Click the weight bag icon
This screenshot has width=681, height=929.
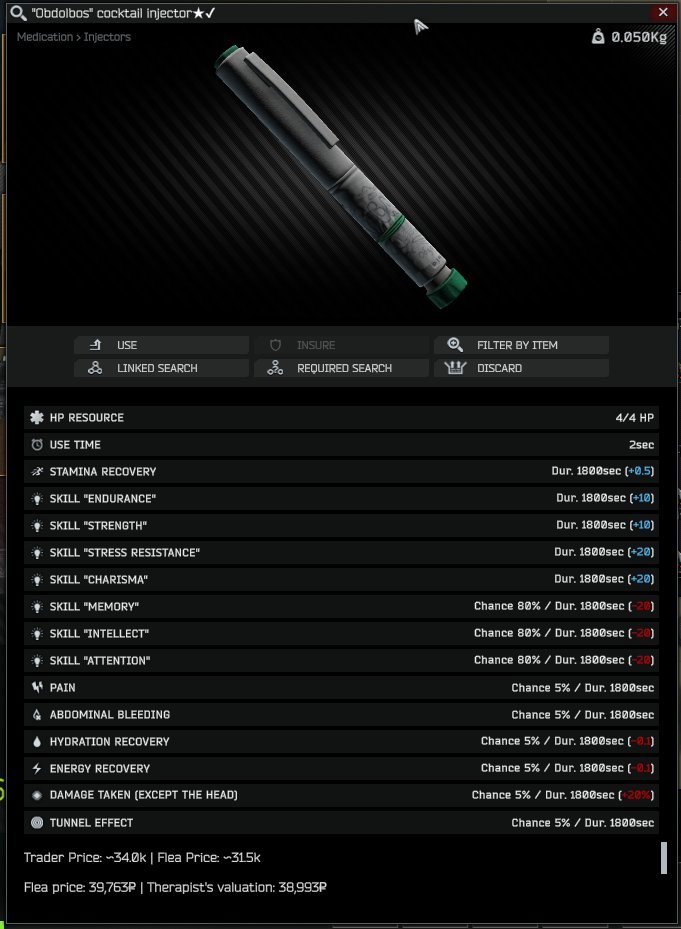[x=598, y=37]
